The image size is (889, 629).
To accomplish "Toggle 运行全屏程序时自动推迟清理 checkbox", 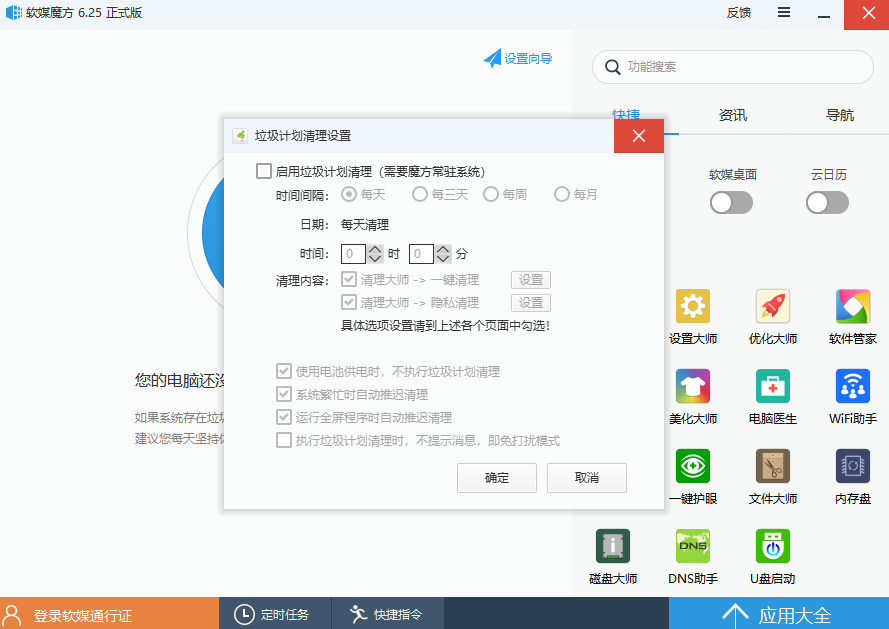I will tap(283, 417).
